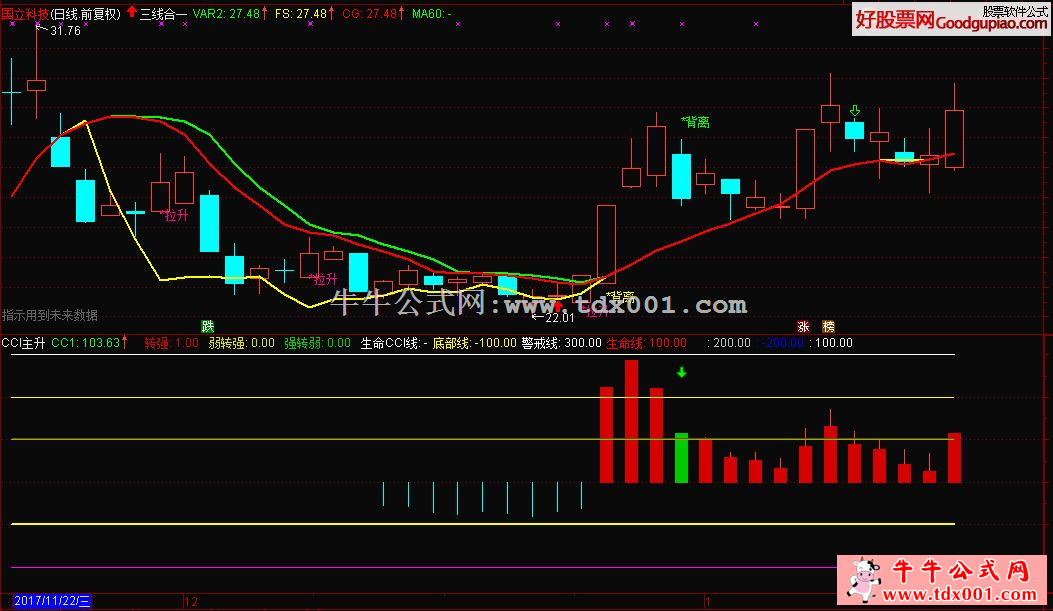Select the 2017/11/22 date marker

pyautogui.click(x=46, y=601)
